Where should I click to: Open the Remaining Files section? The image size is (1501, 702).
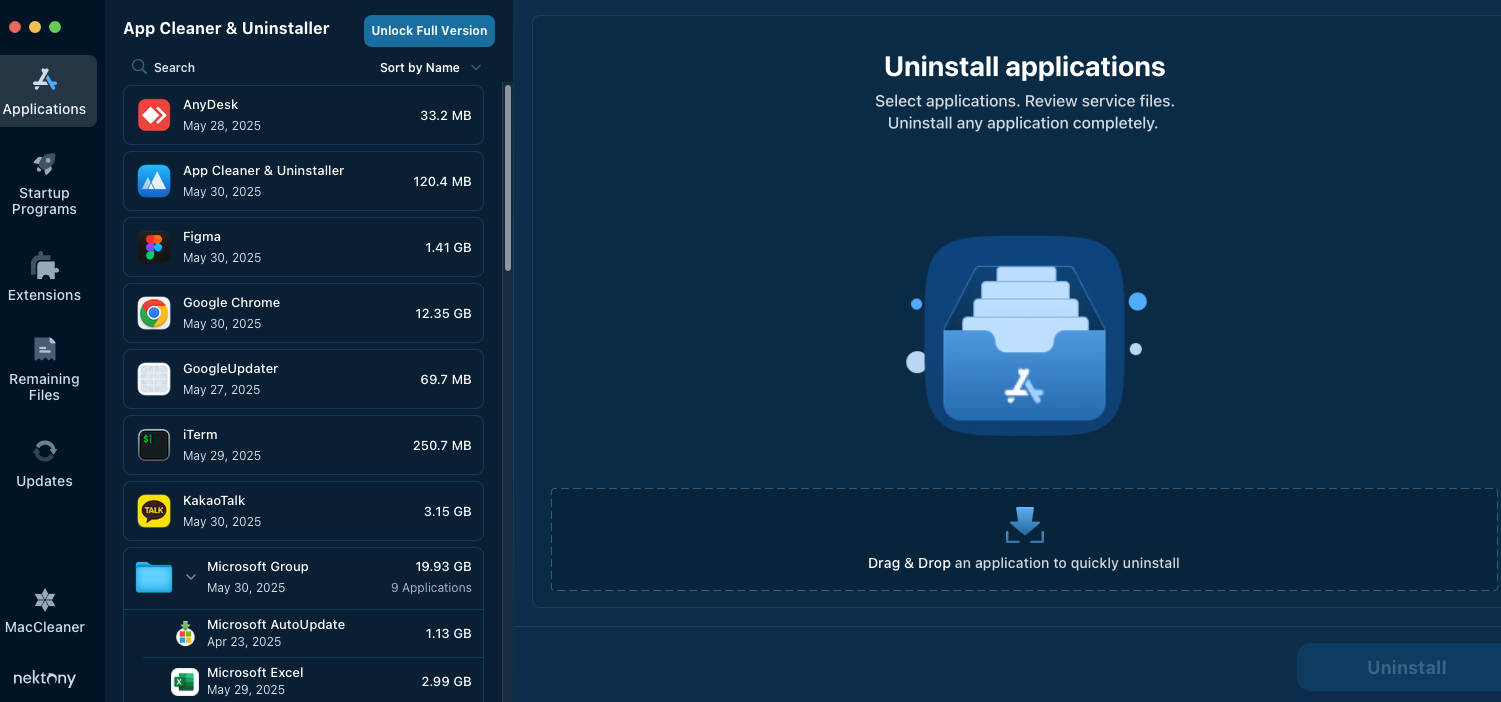(x=44, y=370)
